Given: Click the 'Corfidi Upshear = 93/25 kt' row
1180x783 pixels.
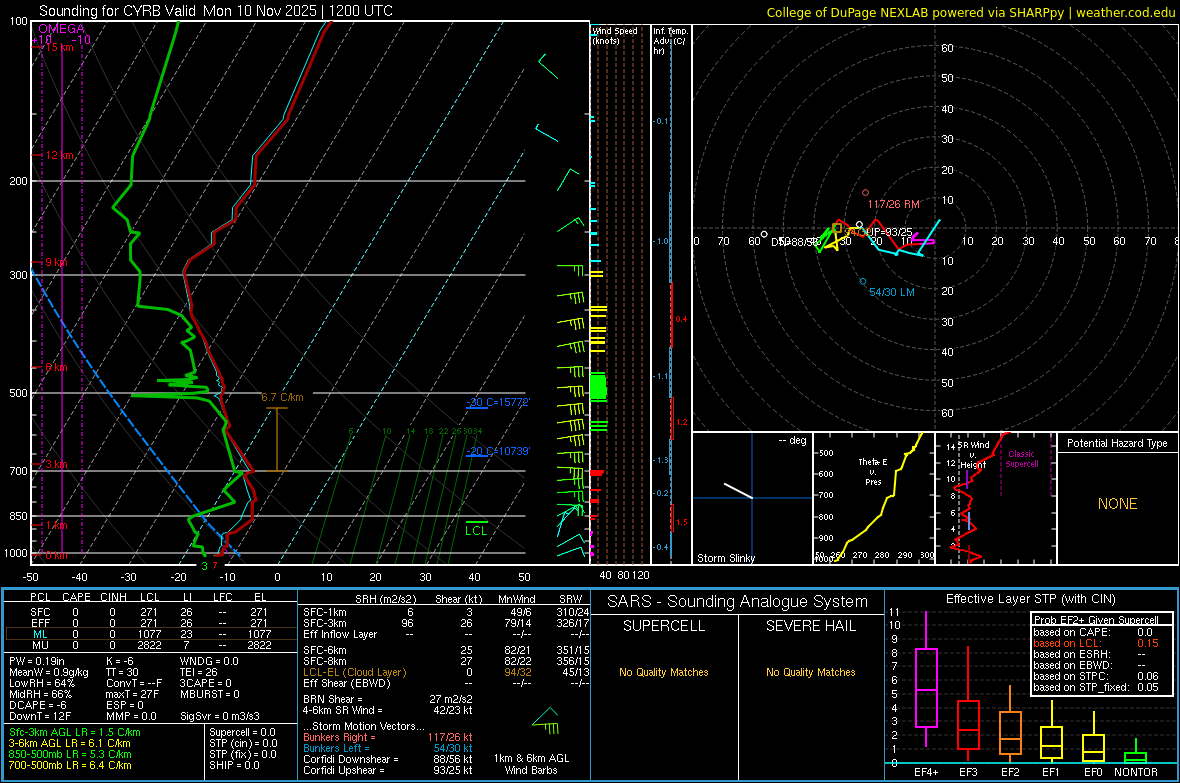Looking at the screenshot, I should [x=388, y=770].
